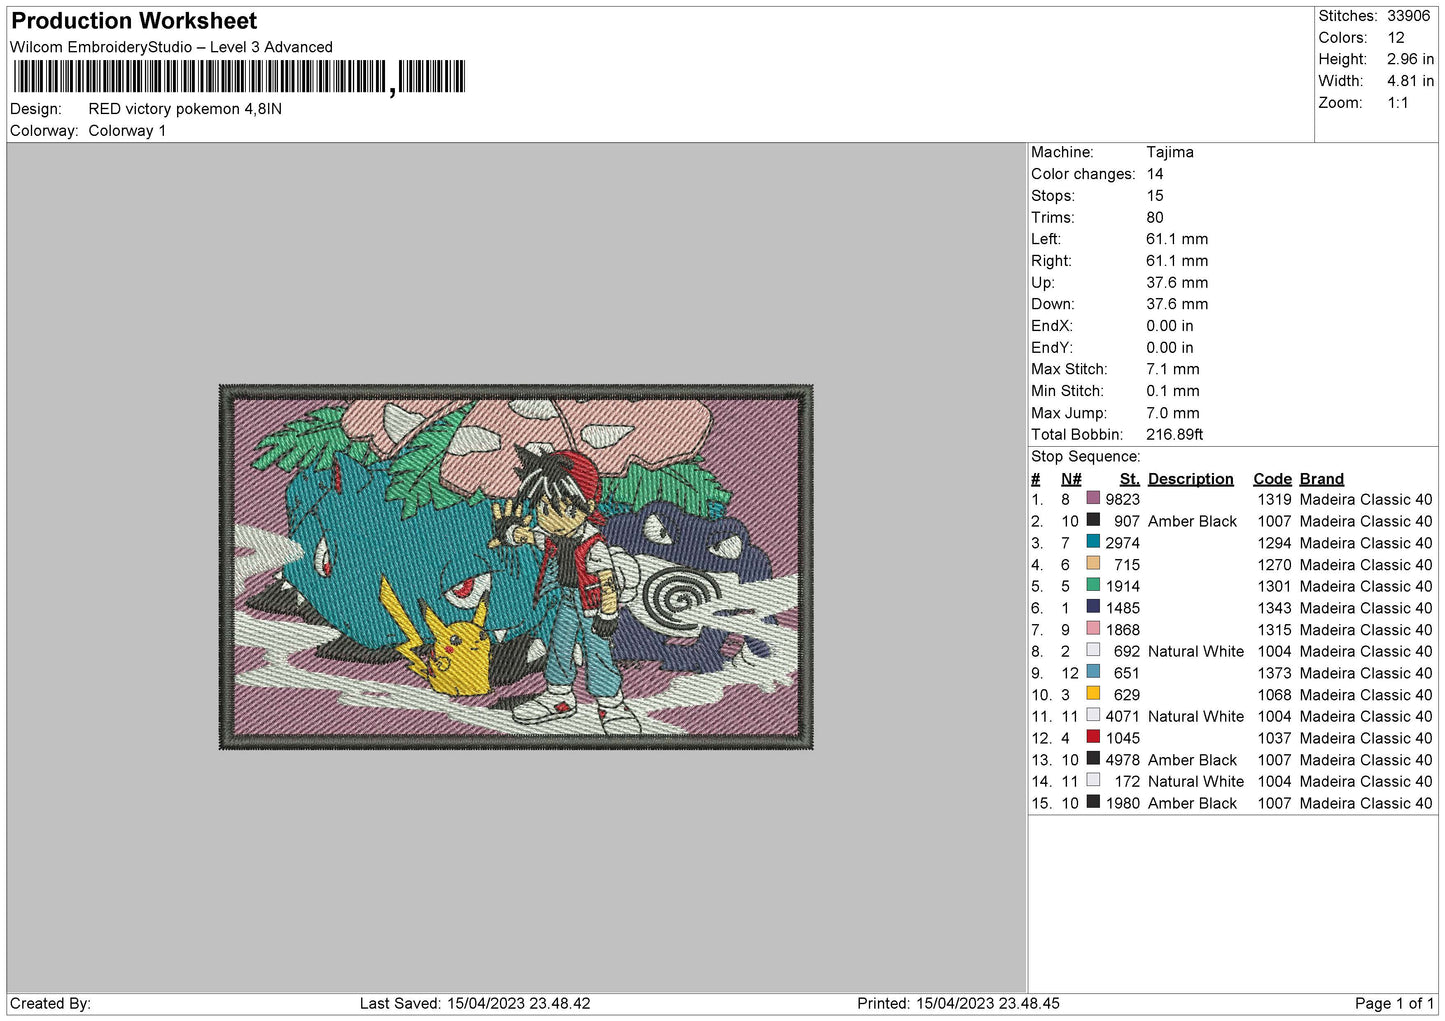Click the black swatch in stop 15
Image resolution: width=1445 pixels, height=1021 pixels.
[x=1093, y=802]
